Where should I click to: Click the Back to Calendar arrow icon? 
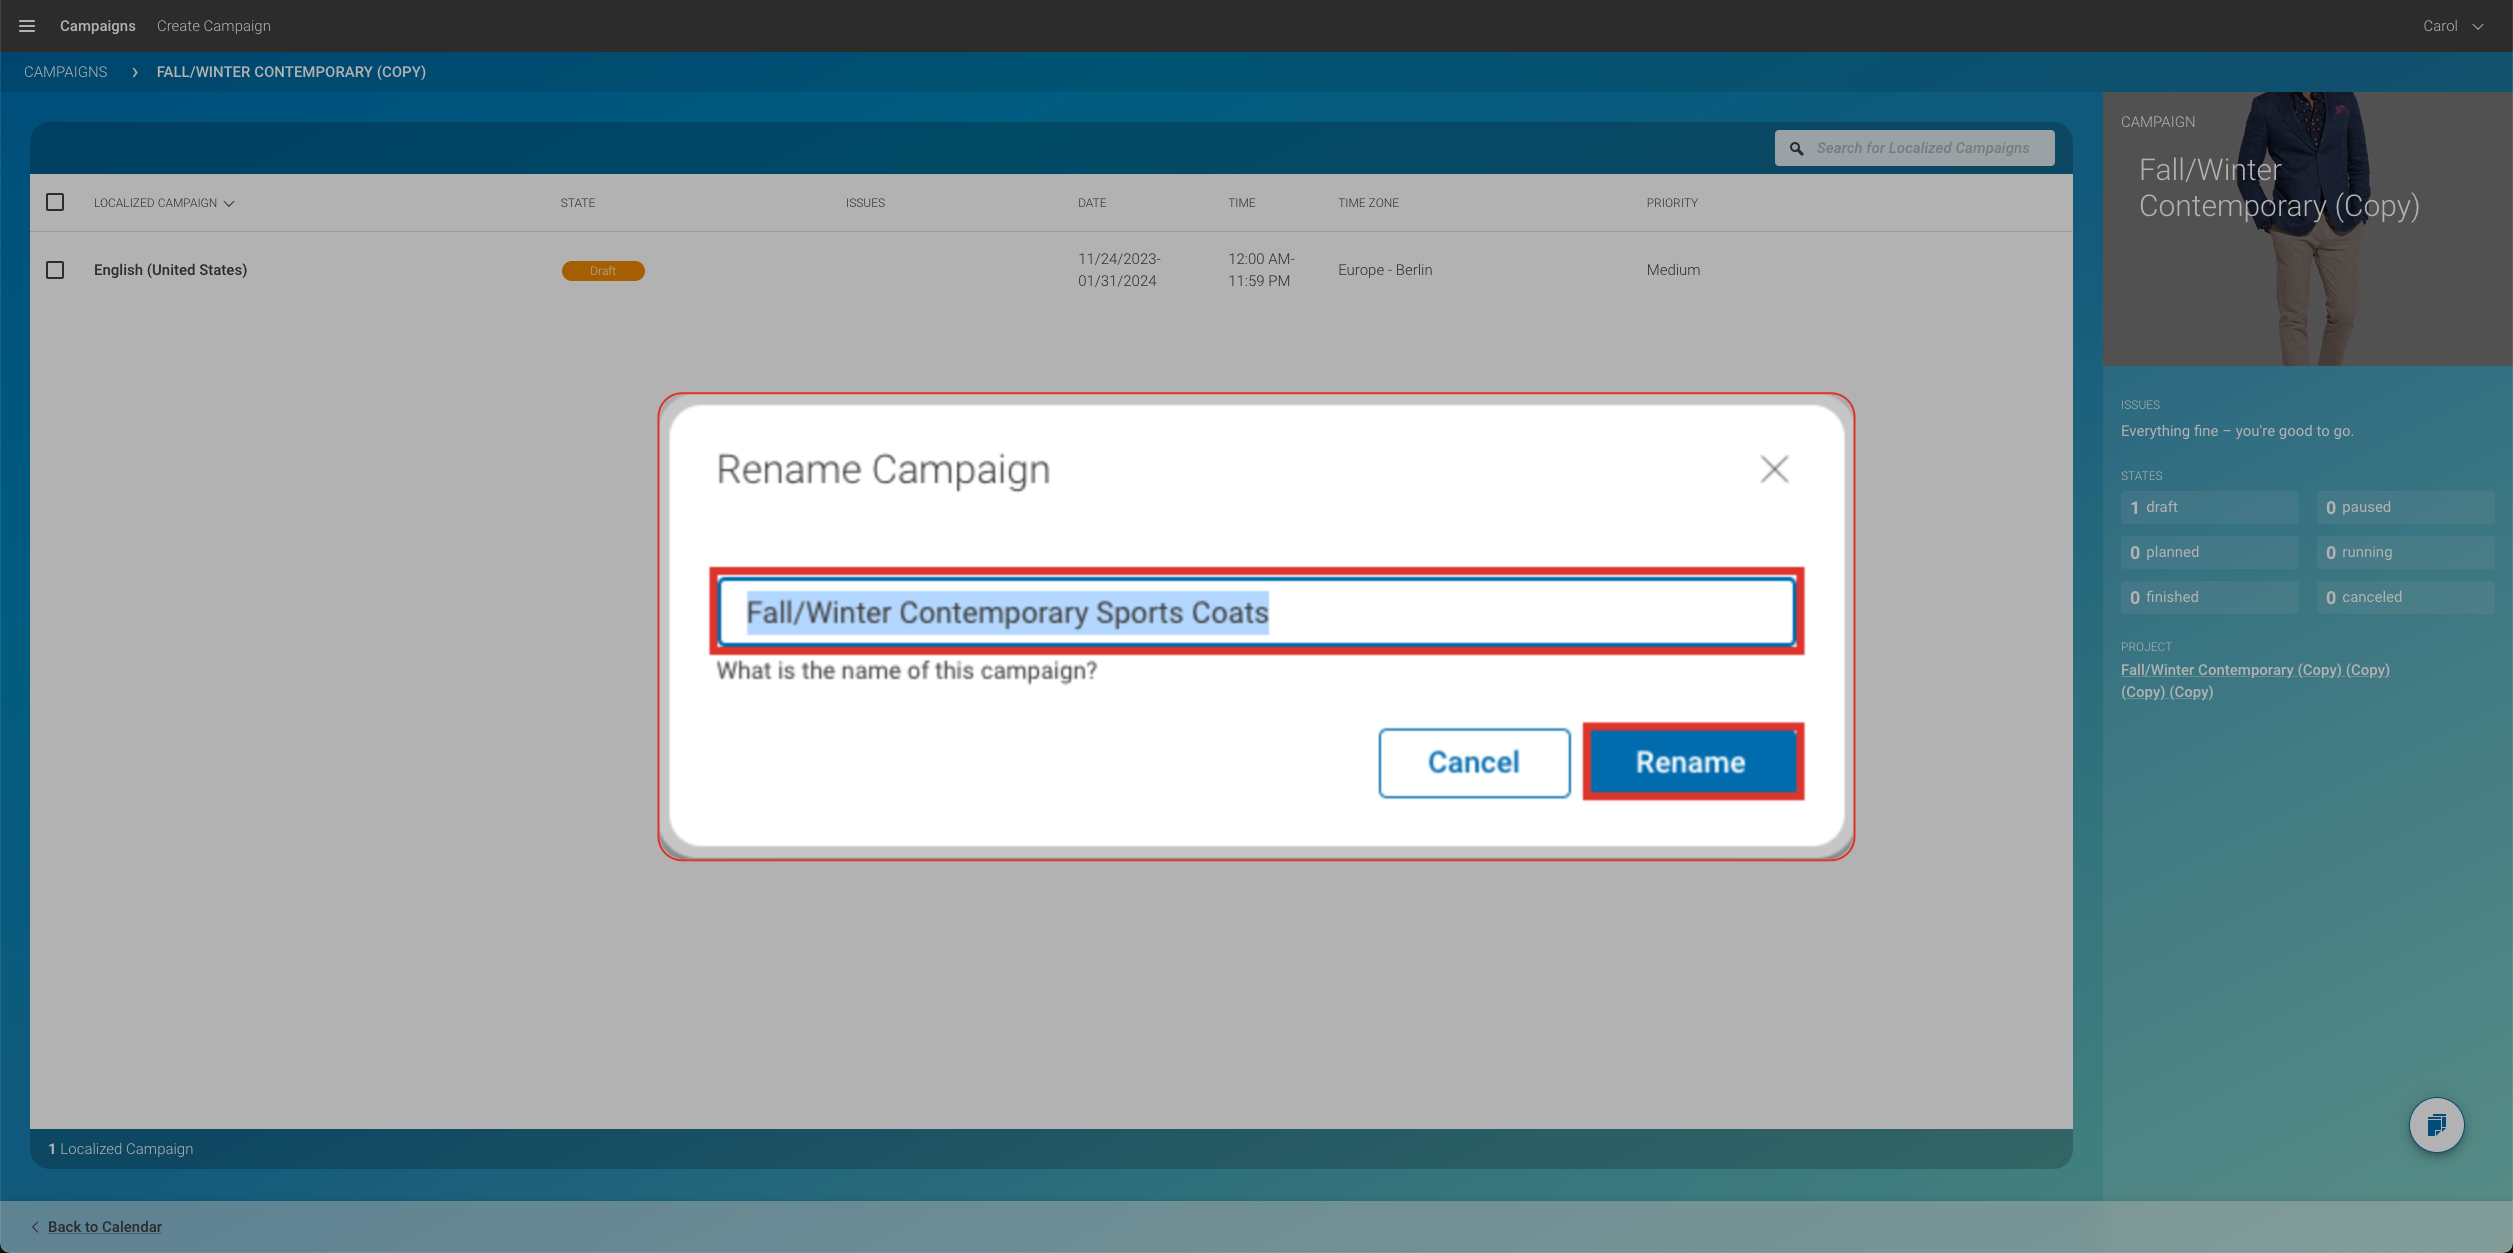tap(35, 1227)
